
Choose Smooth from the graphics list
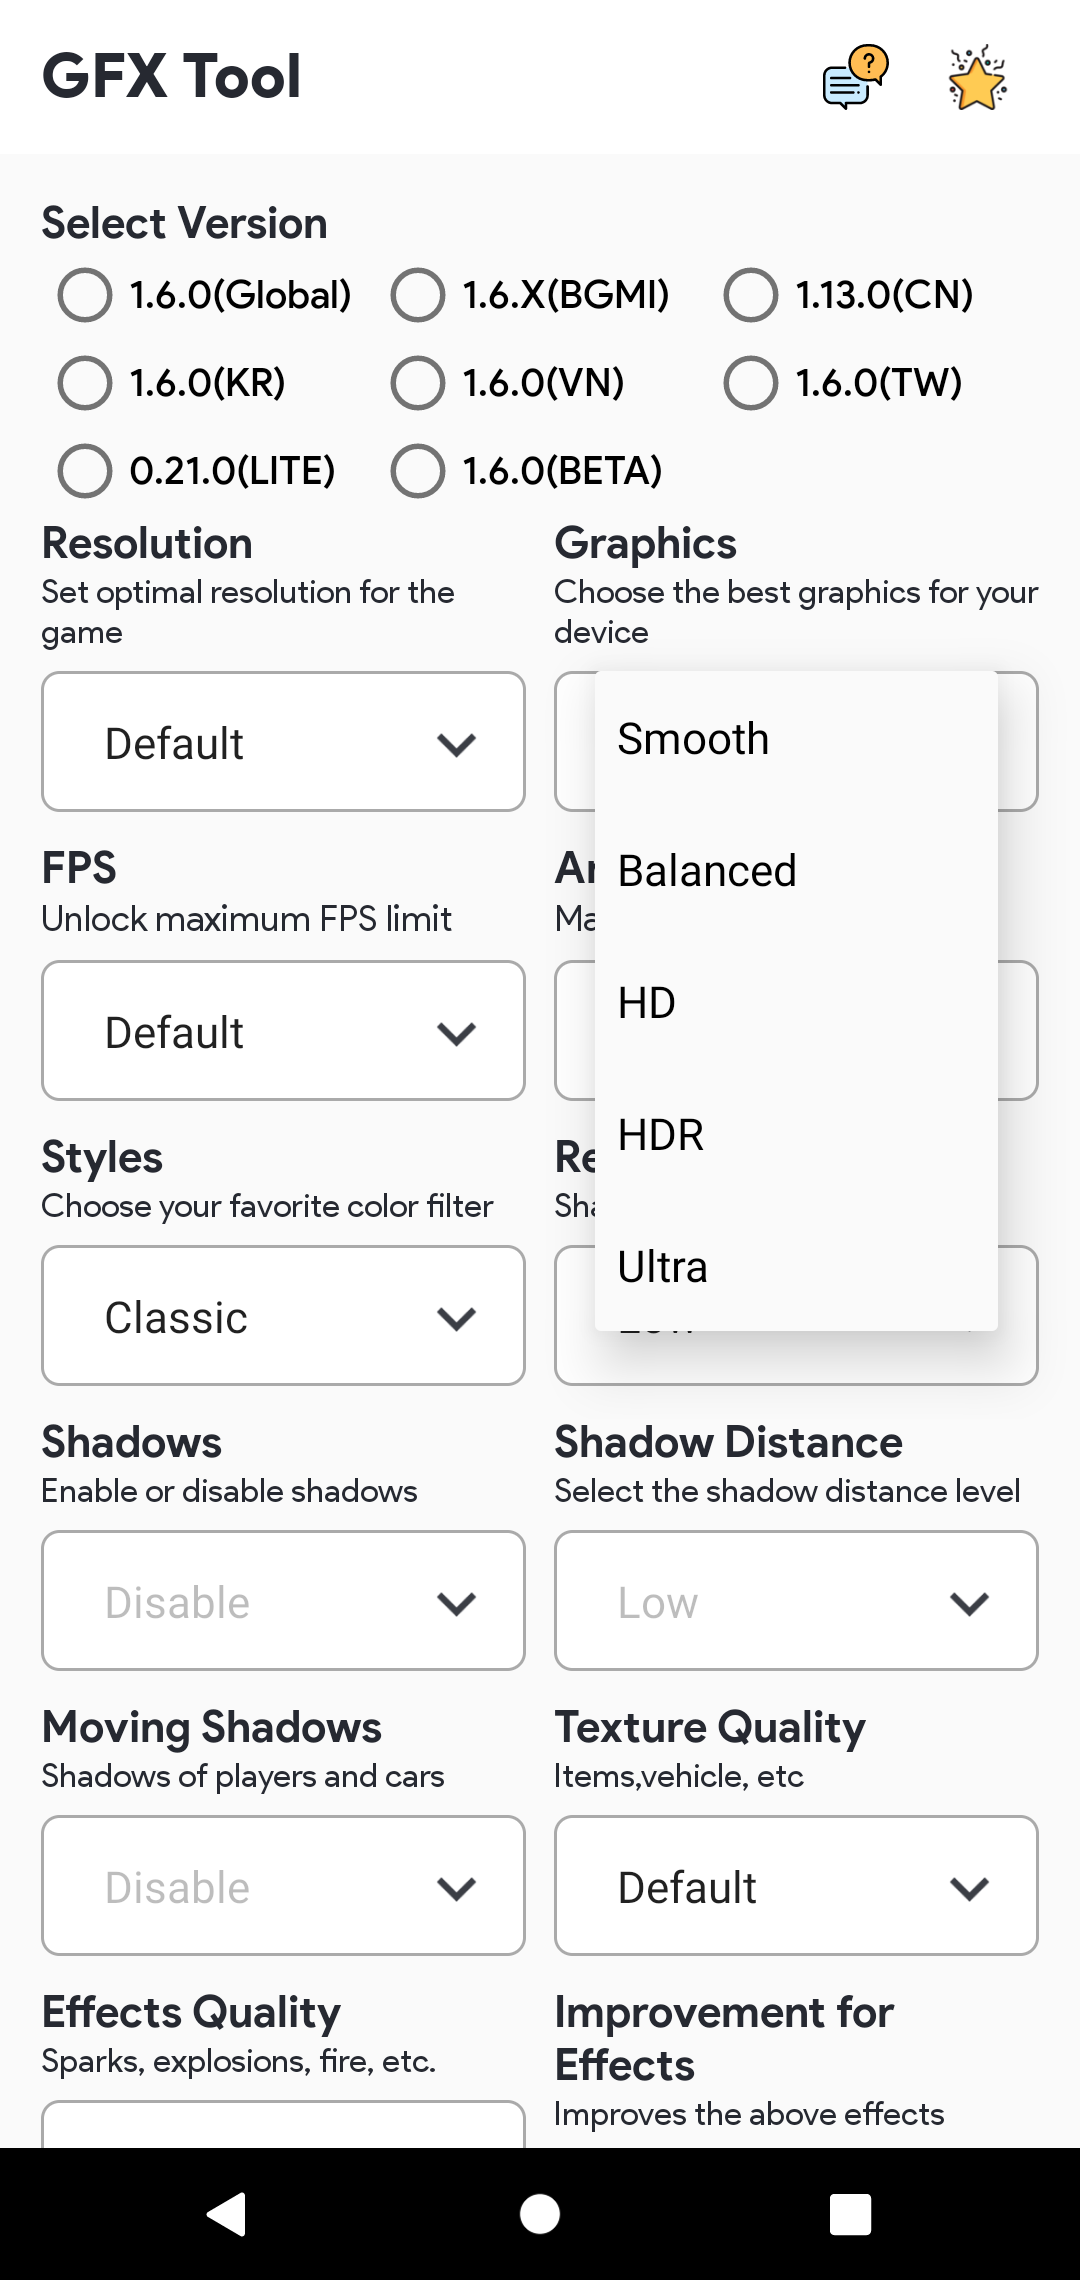pos(694,740)
